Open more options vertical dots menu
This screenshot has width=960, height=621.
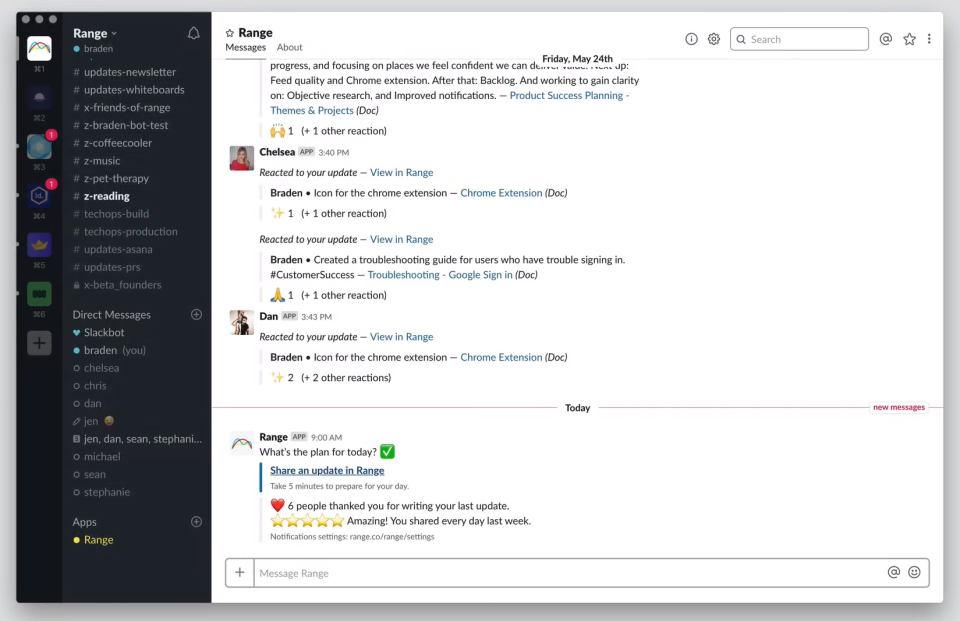point(929,39)
